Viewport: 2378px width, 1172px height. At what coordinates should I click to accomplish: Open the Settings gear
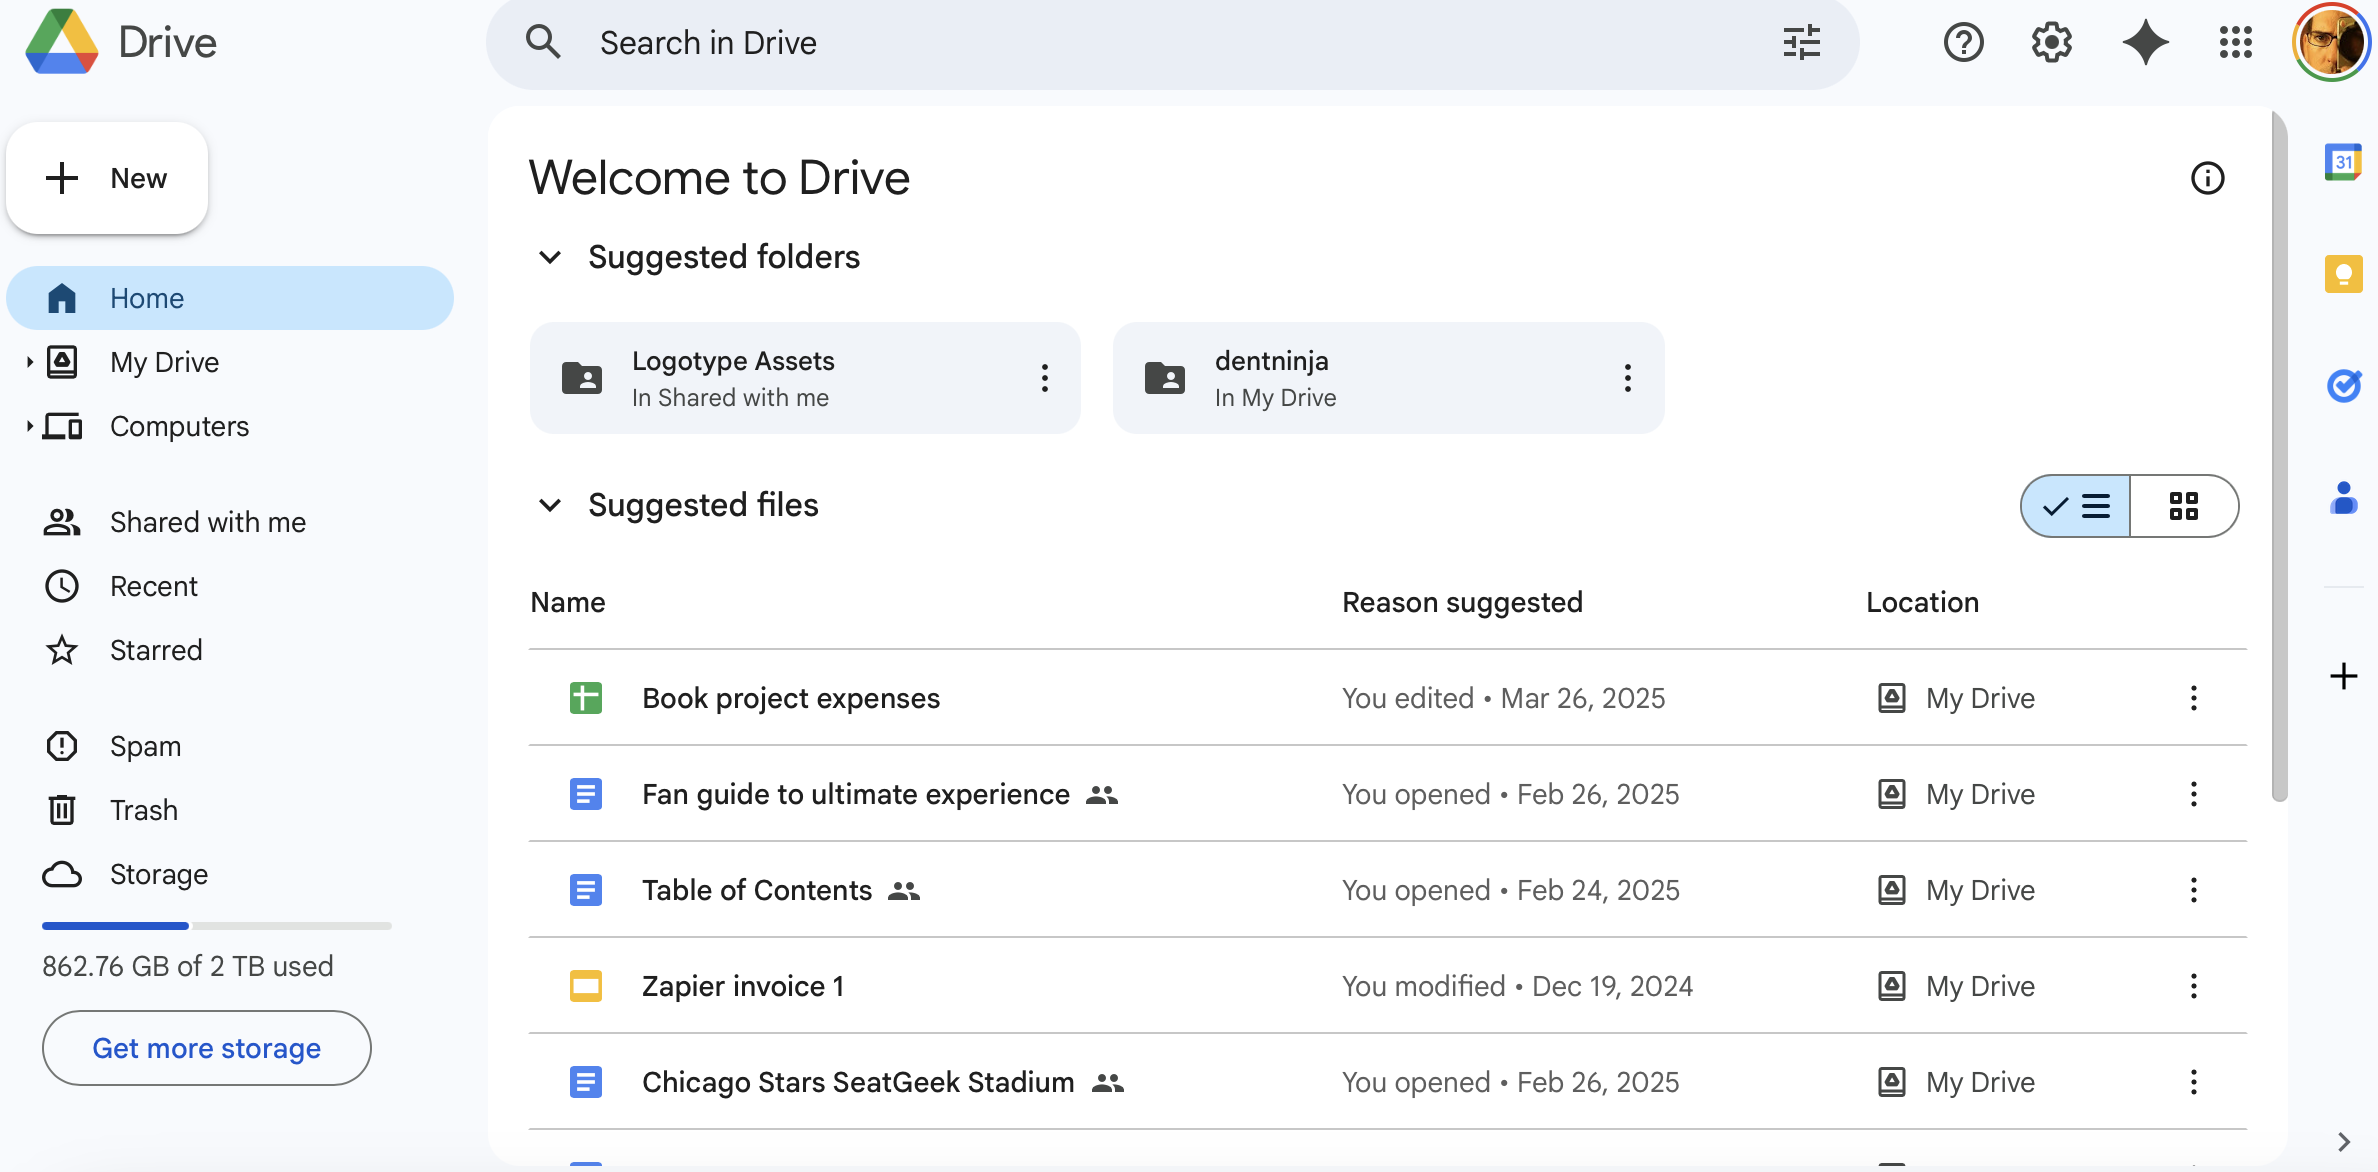tap(2051, 43)
